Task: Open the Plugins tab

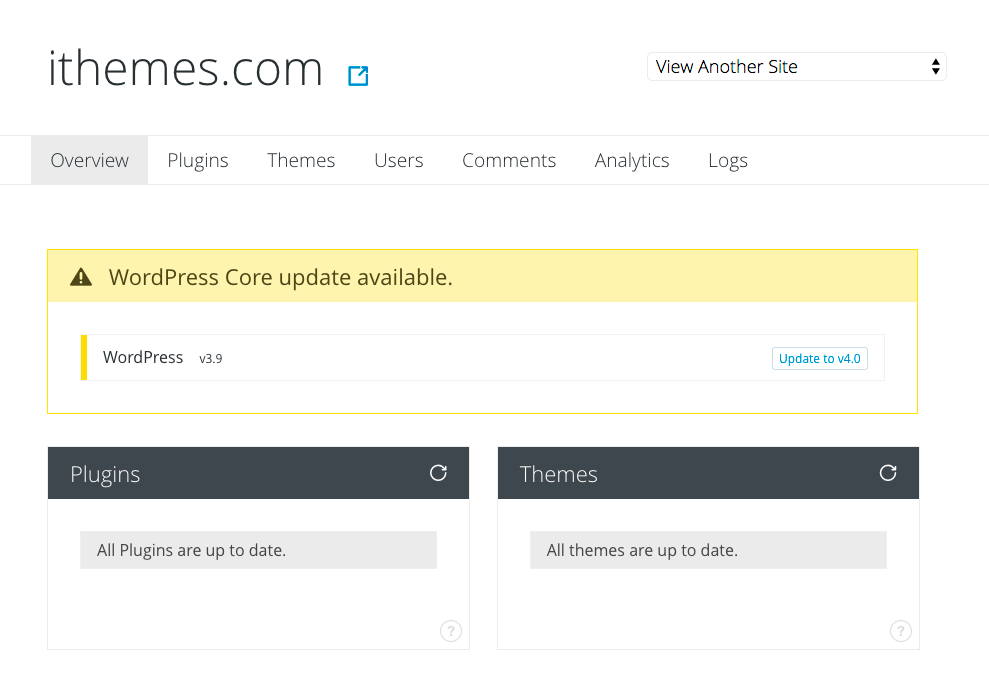Action: click(198, 160)
